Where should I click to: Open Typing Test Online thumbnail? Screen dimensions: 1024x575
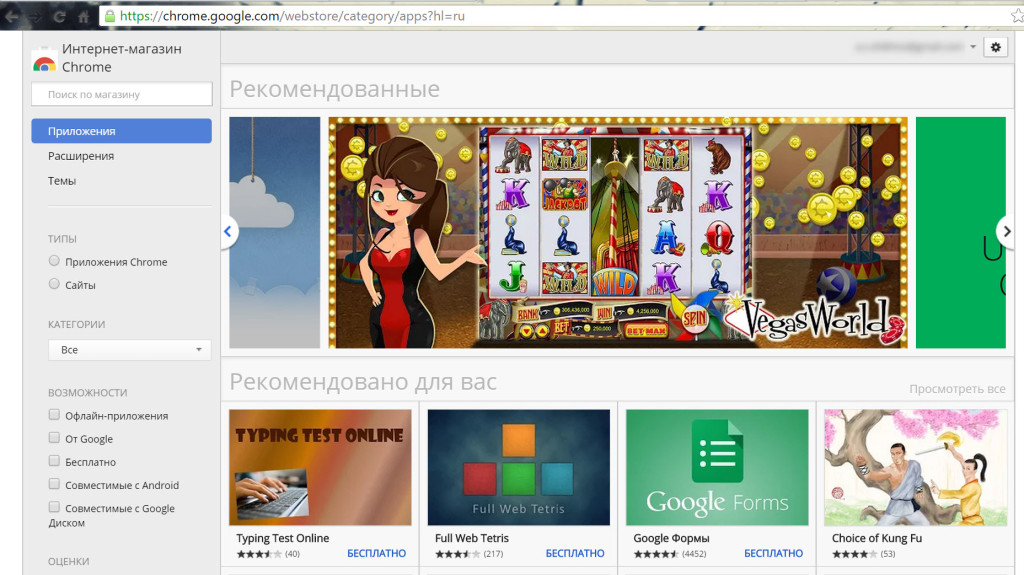point(320,467)
